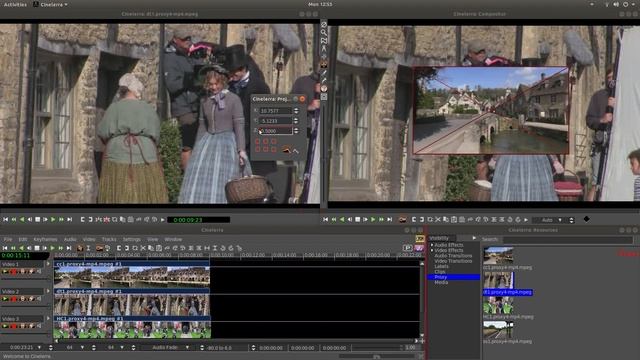Stop playback in the Viewer window
Image resolution: width=640 pixels, height=360 pixels.
38,220
